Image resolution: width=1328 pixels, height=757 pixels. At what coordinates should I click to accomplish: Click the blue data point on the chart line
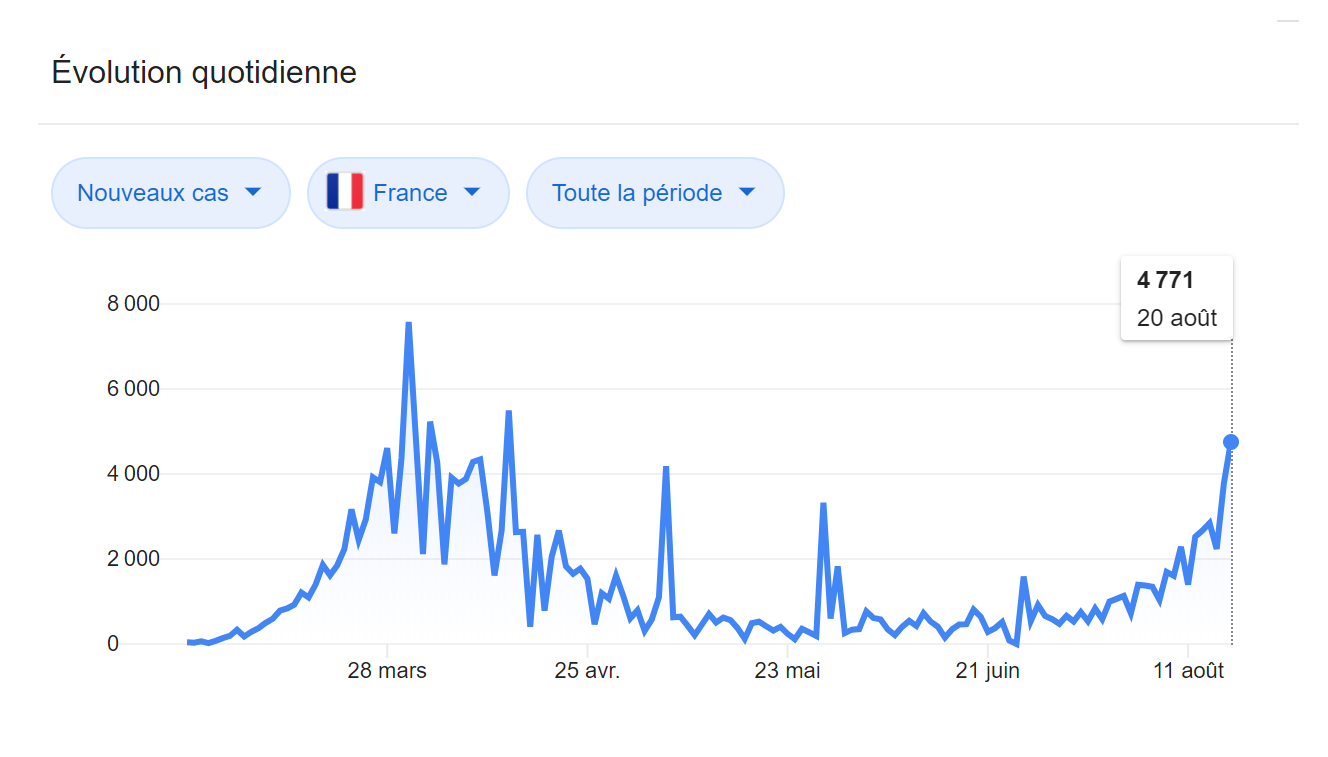(x=1231, y=442)
